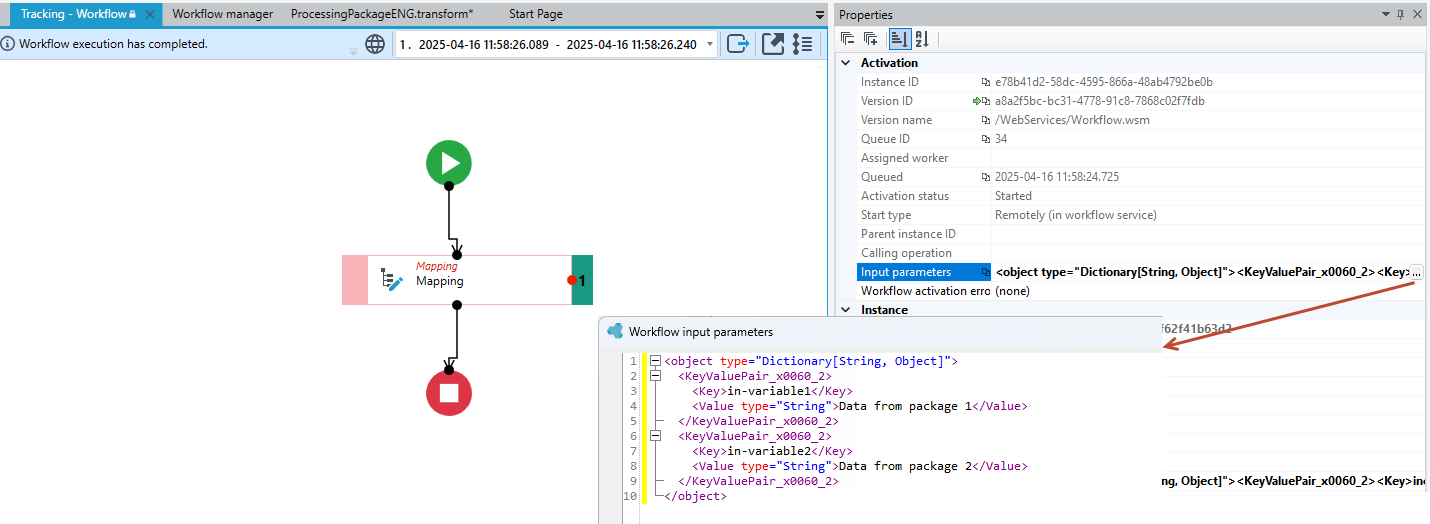1430x524 pixels.
Task: Collapse first KeyValuePair node at line 2
Action: (655, 376)
